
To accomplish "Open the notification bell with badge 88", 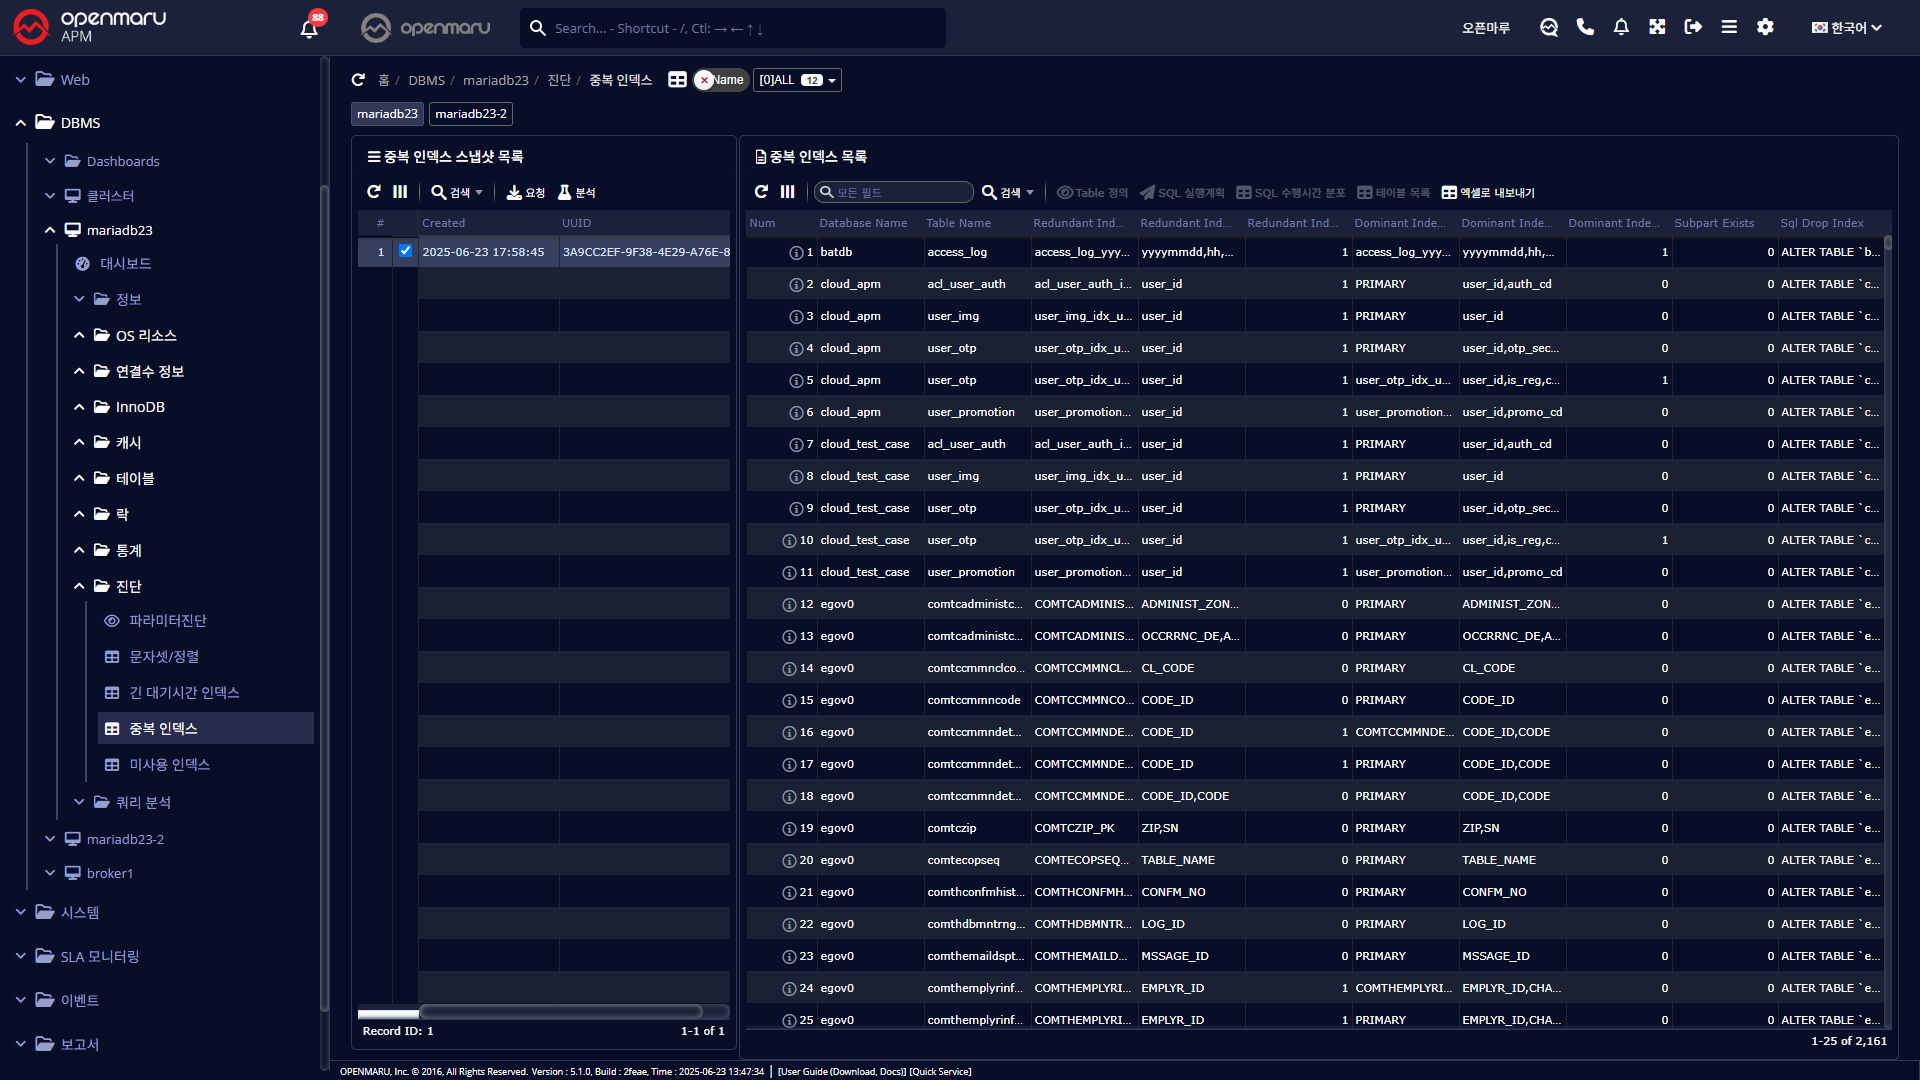I will click(310, 27).
